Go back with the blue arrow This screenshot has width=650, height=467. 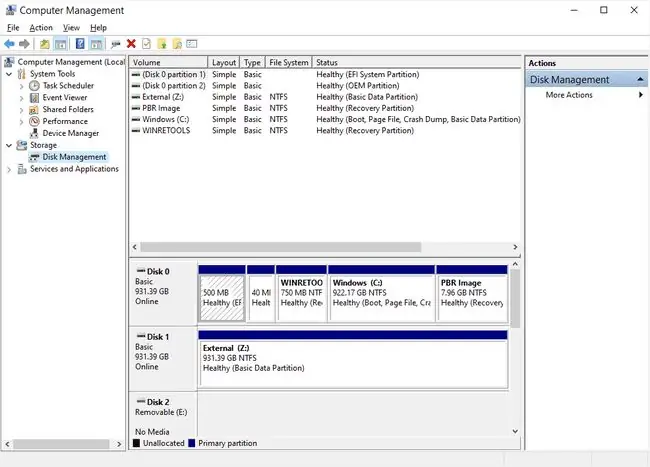[9, 44]
